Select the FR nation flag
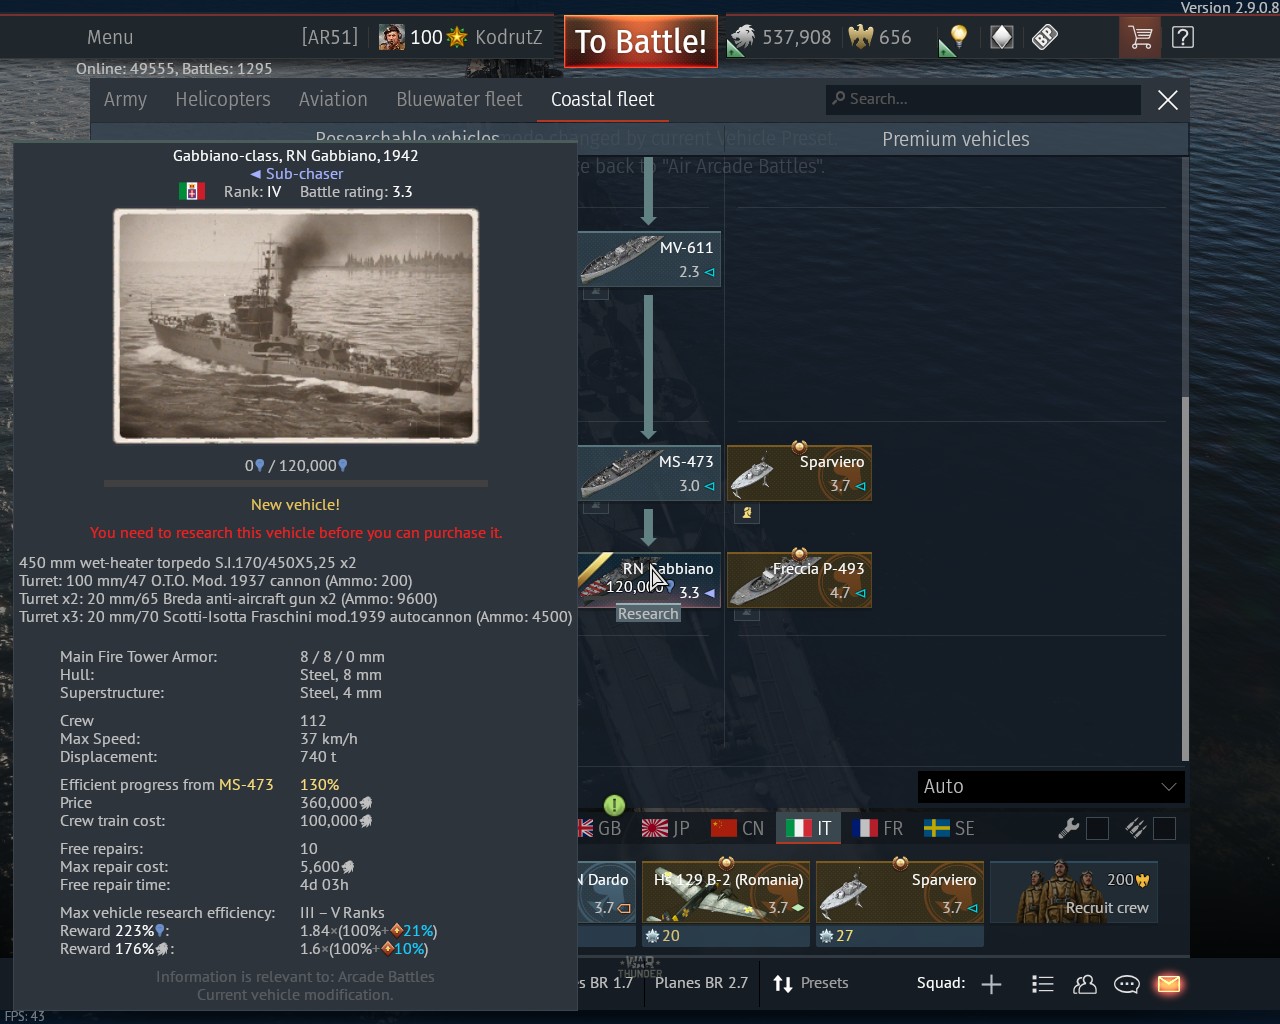1280x1024 pixels. [x=878, y=829]
